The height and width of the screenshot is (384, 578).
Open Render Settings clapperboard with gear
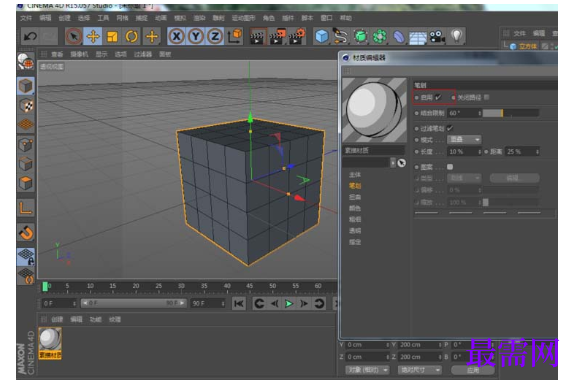point(297,36)
